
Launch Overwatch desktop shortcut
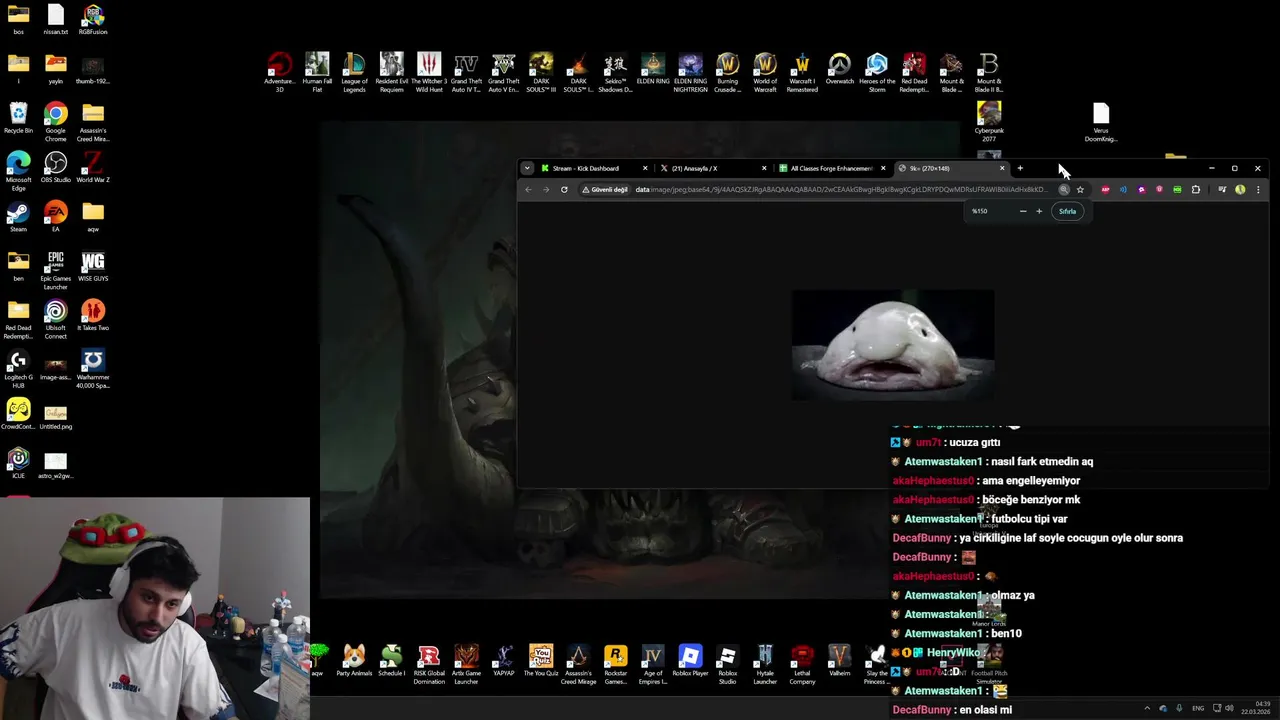[x=839, y=69]
